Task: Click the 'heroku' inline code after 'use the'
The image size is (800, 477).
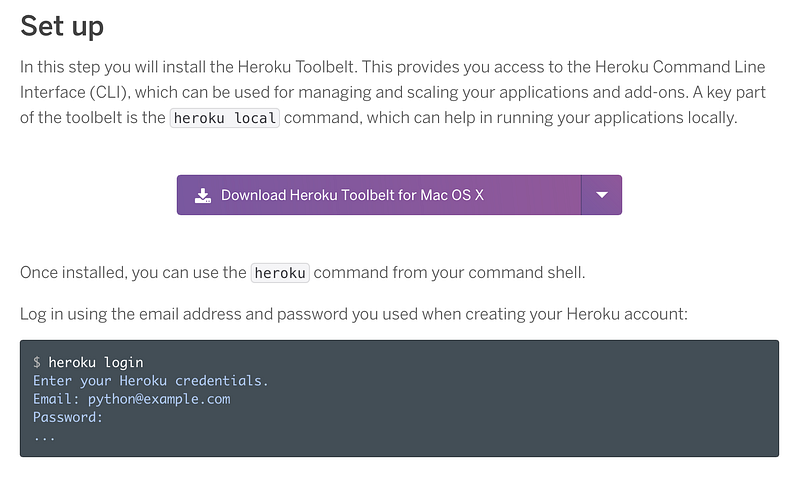Action: pos(280,273)
